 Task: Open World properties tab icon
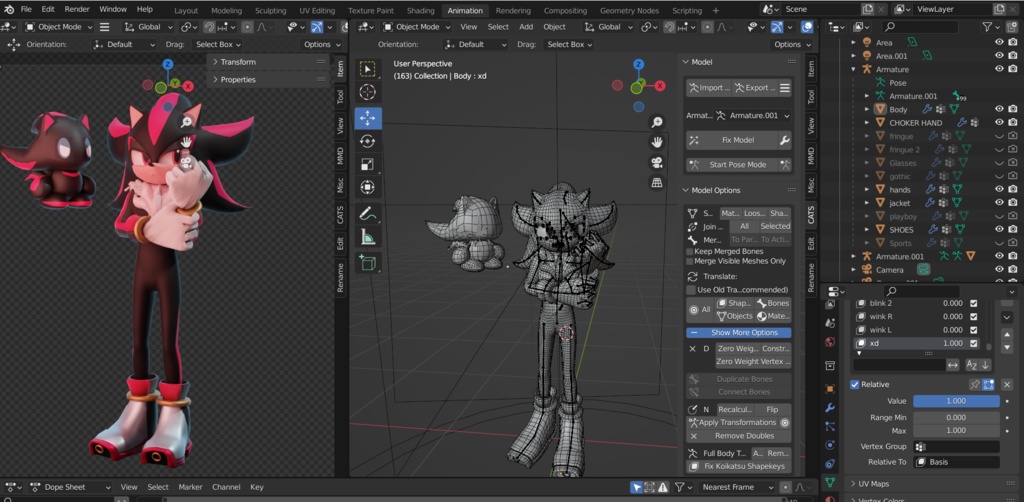click(x=830, y=342)
